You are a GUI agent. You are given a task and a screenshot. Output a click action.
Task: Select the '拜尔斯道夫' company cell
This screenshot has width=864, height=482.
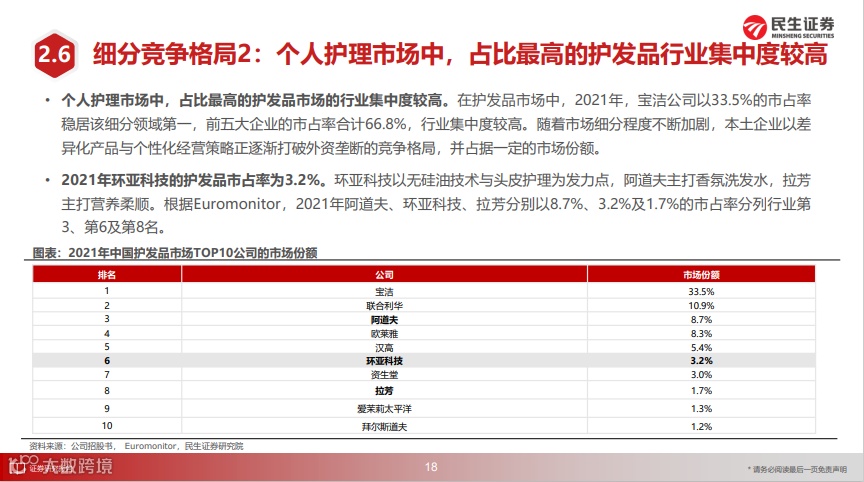[384, 426]
